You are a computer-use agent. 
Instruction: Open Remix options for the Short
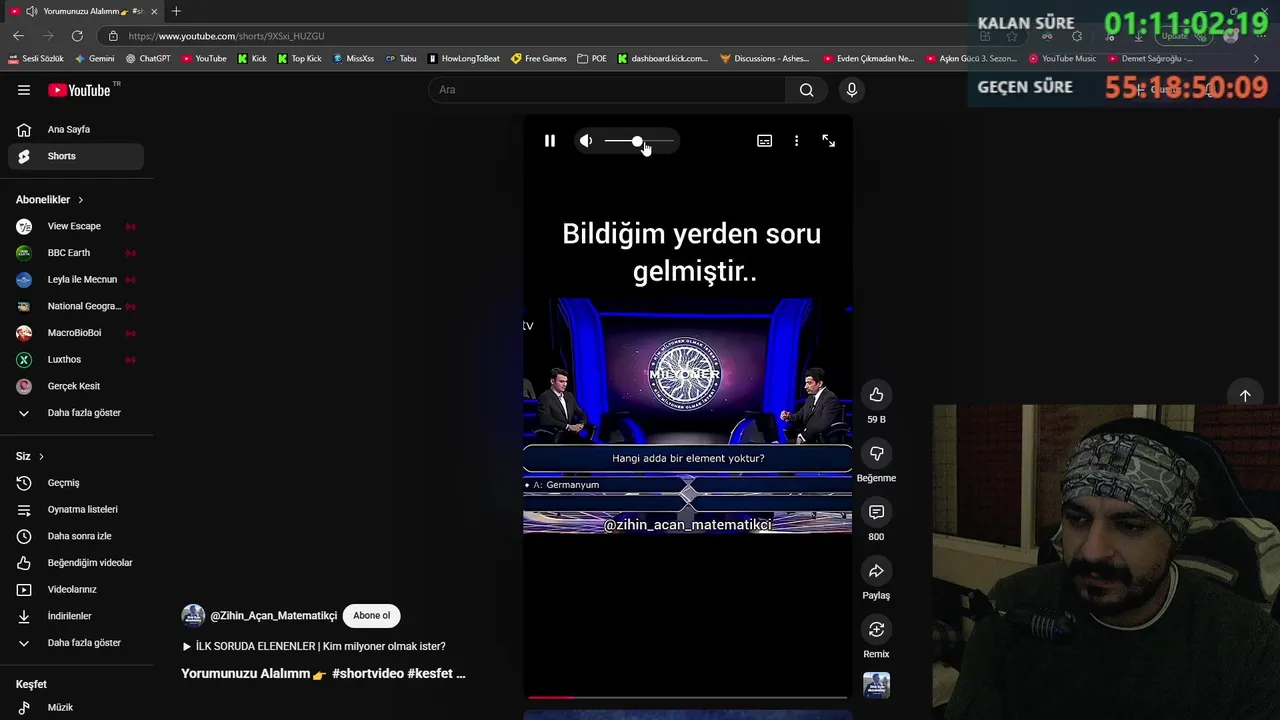point(876,629)
